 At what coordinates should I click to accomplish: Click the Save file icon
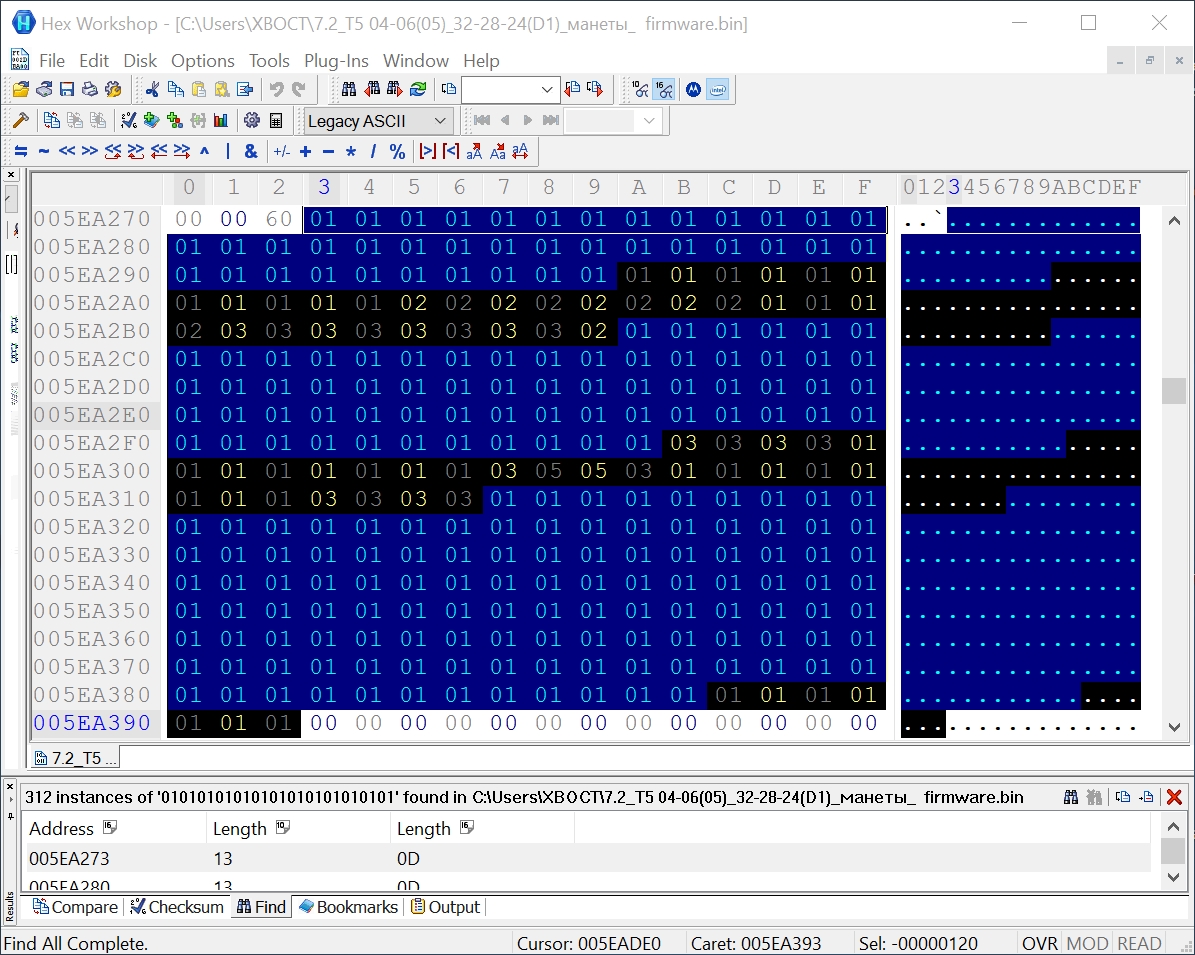tap(67, 90)
